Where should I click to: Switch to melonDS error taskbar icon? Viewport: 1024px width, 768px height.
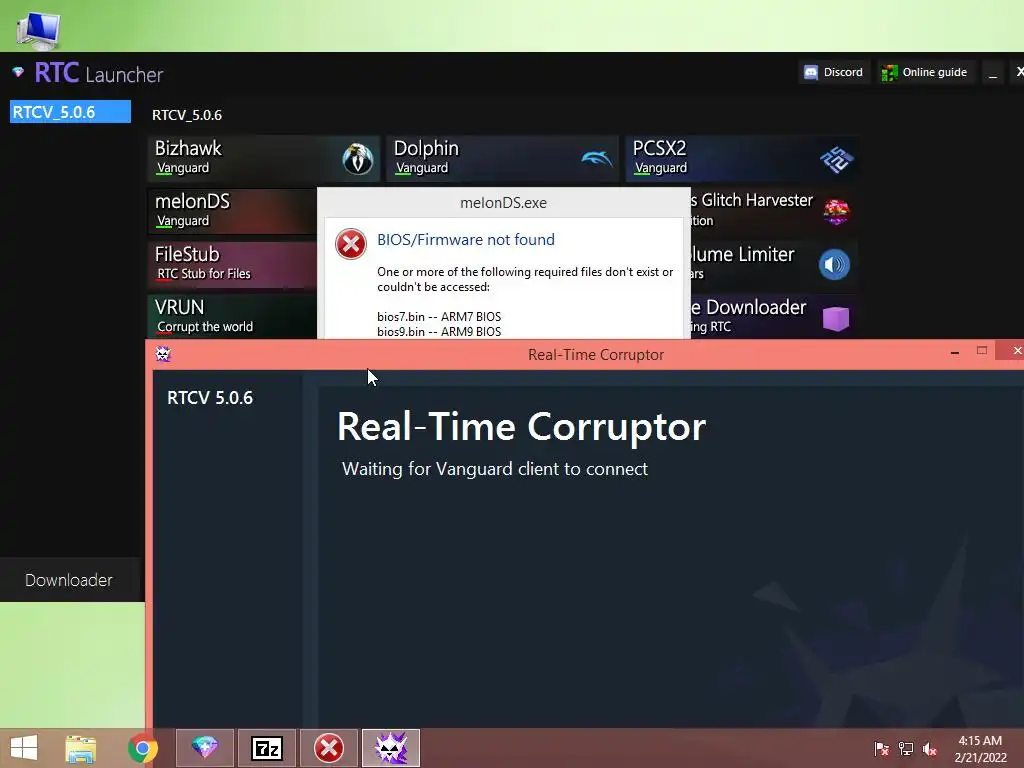point(328,748)
